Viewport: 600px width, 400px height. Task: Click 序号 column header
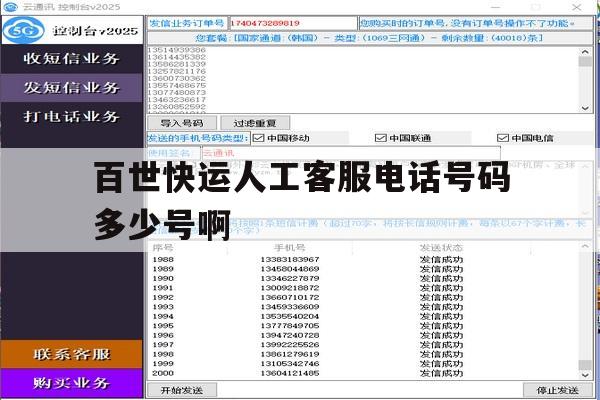pos(163,248)
